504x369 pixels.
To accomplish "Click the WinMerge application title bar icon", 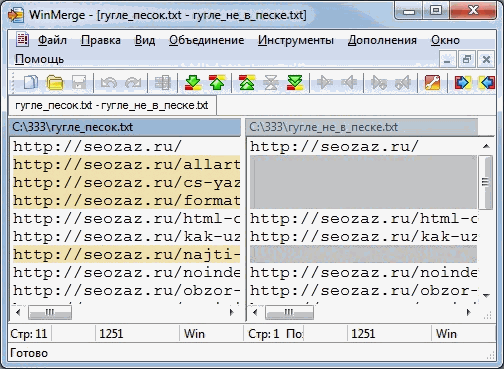I will [16, 15].
